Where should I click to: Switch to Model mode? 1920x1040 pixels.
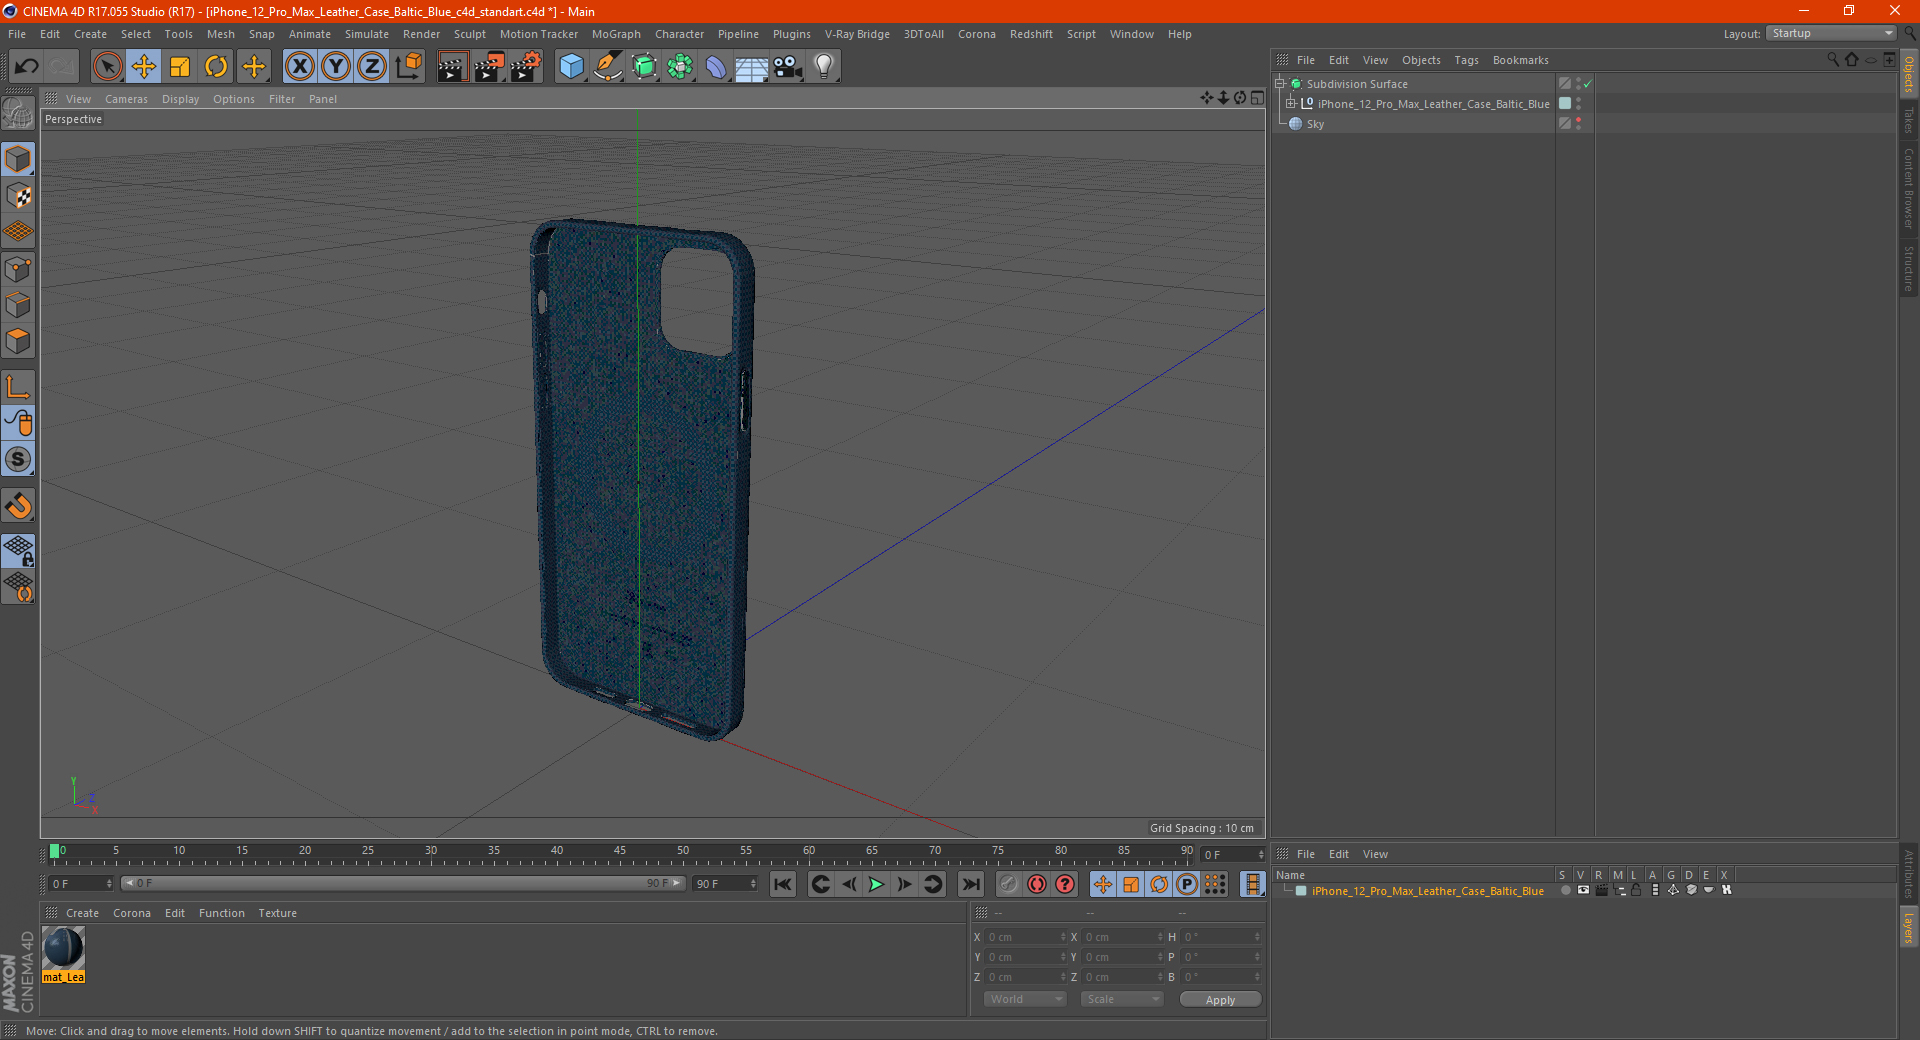coord(18,159)
